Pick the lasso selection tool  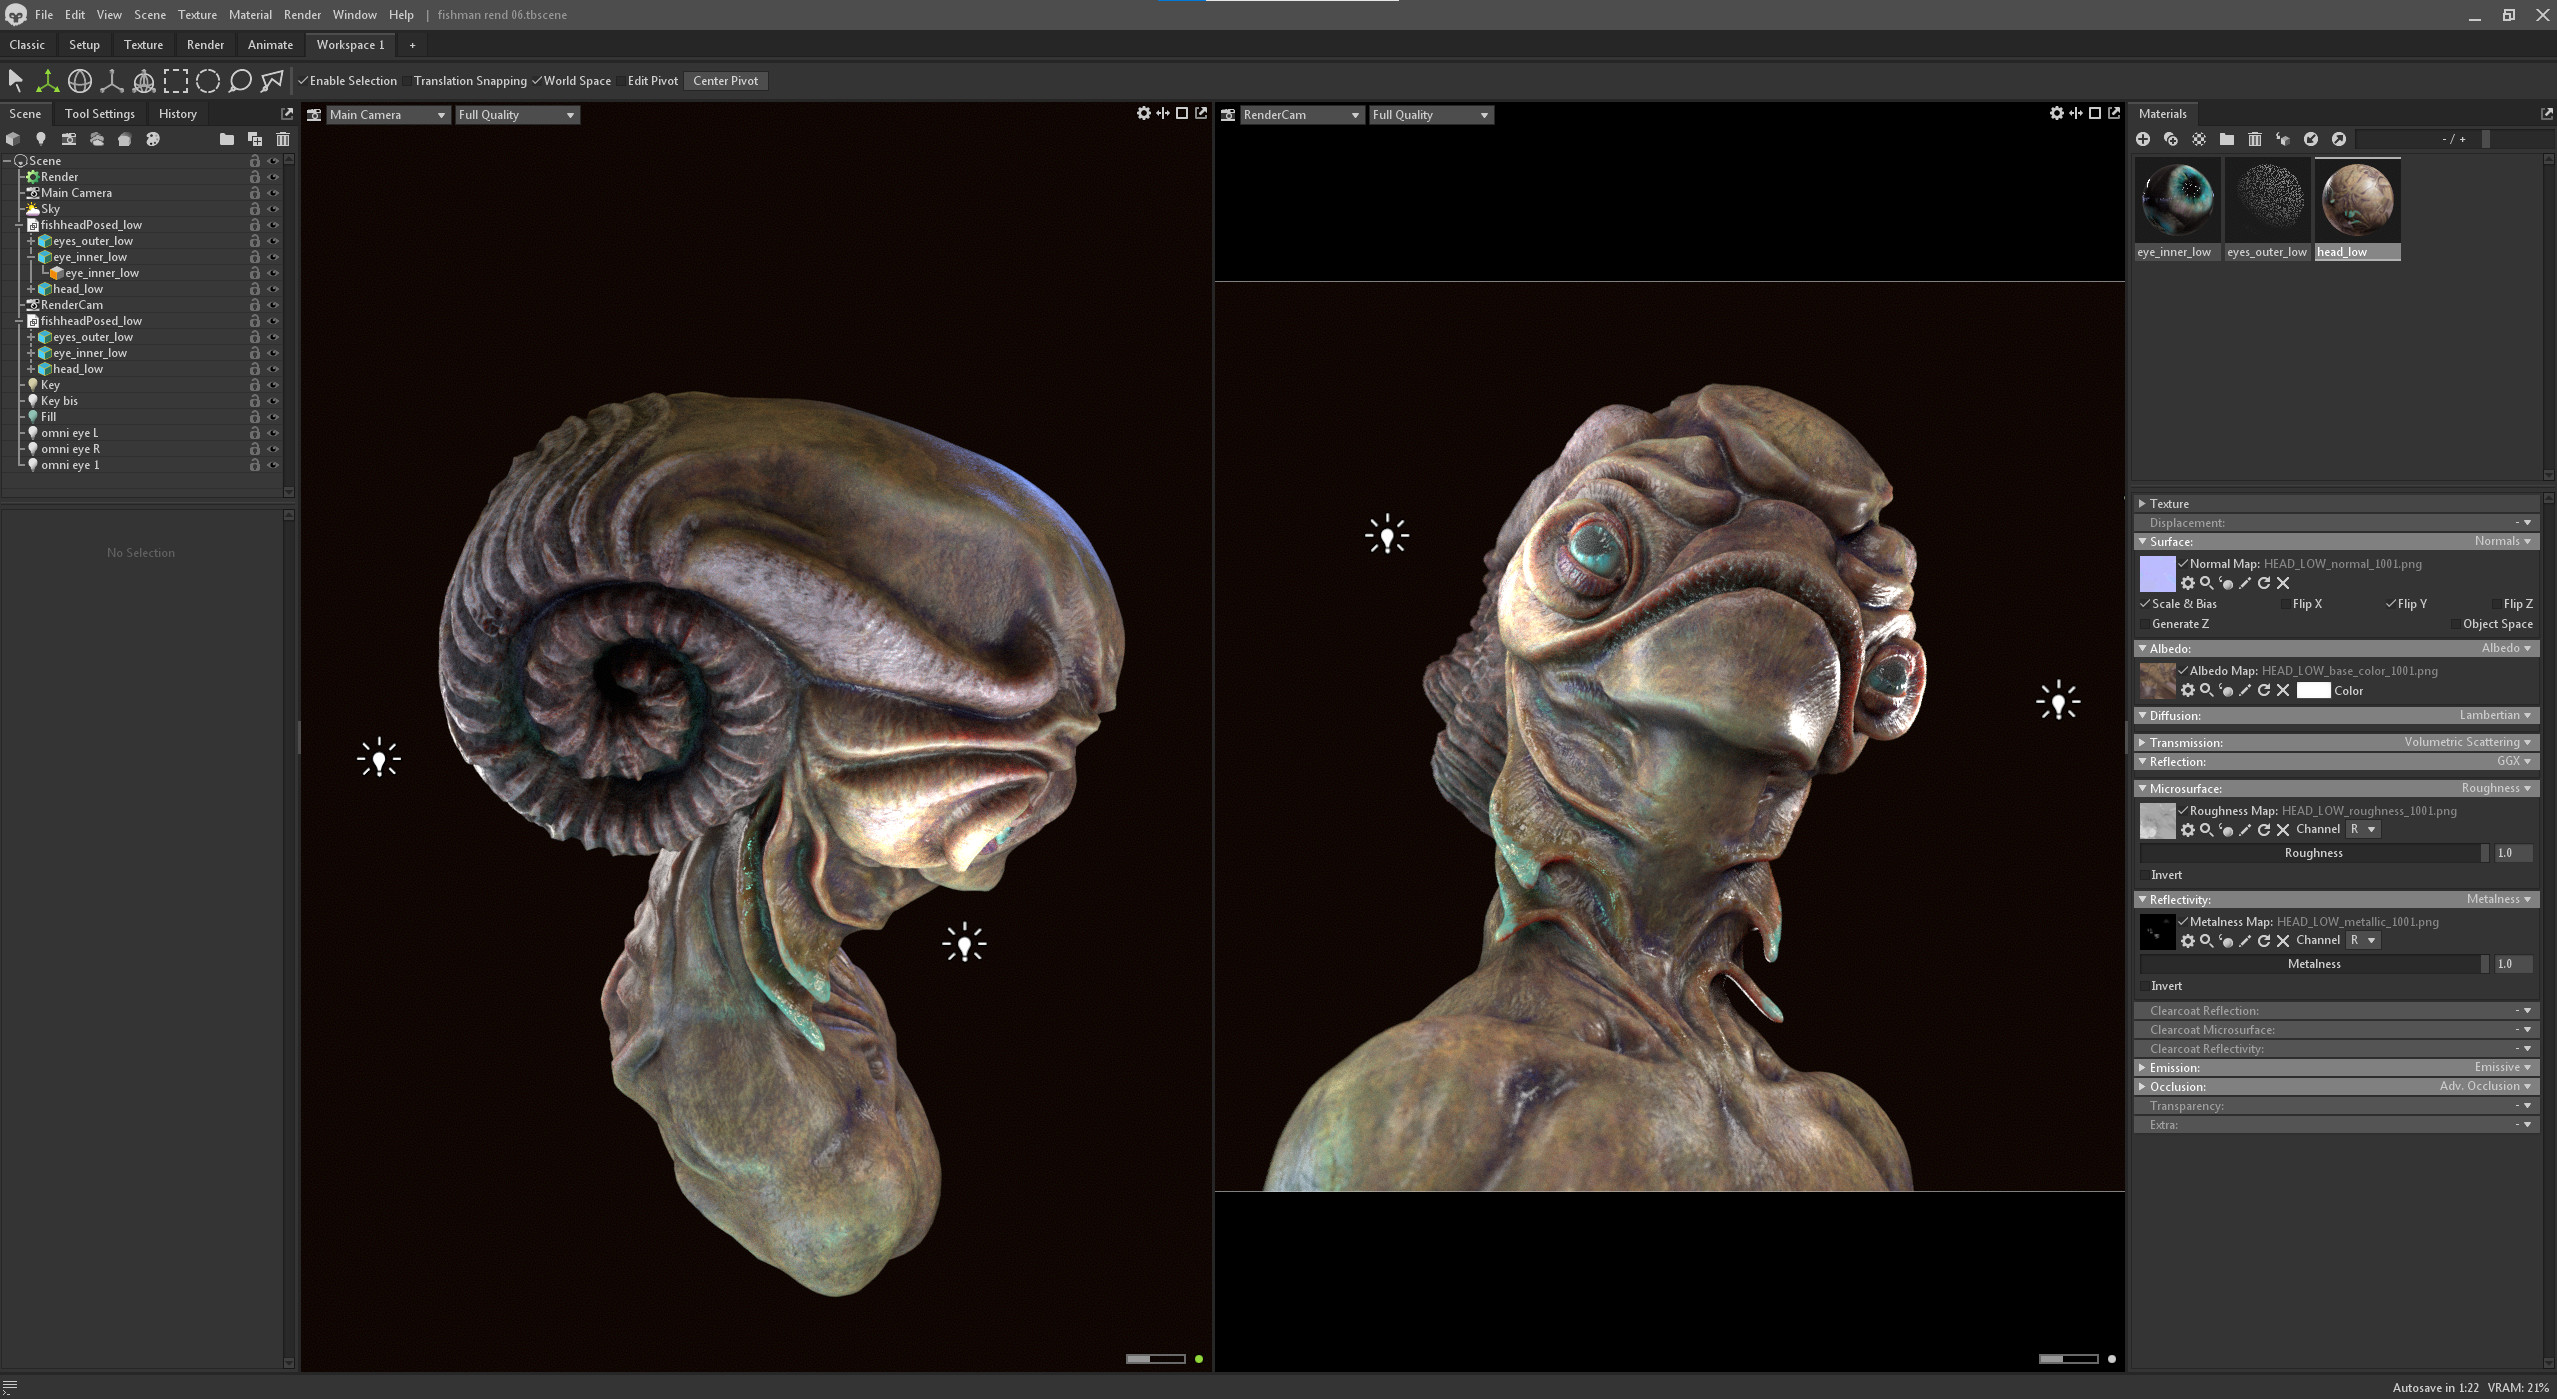240,81
